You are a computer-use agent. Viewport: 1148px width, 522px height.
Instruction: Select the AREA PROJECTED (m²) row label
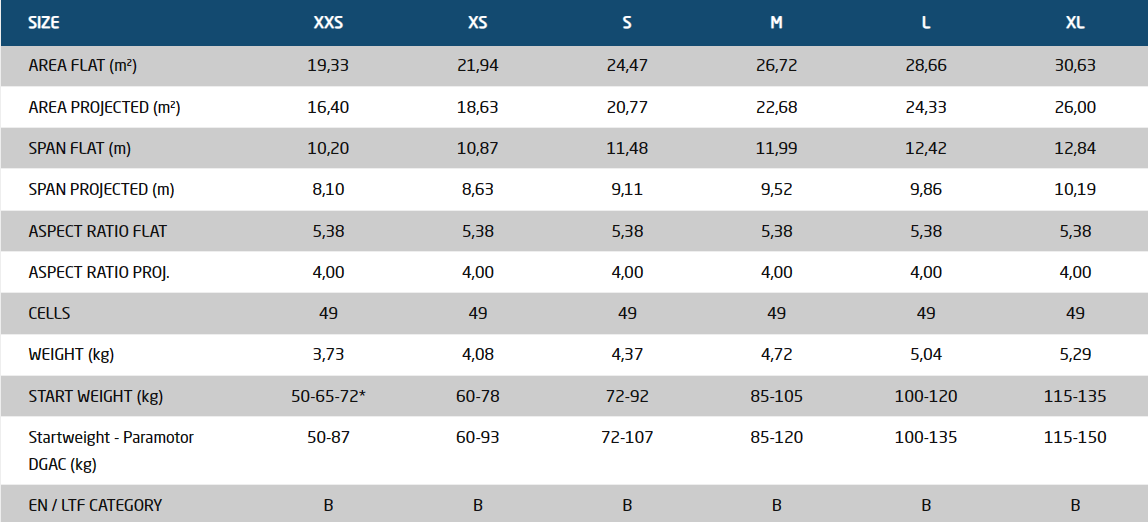(104, 107)
